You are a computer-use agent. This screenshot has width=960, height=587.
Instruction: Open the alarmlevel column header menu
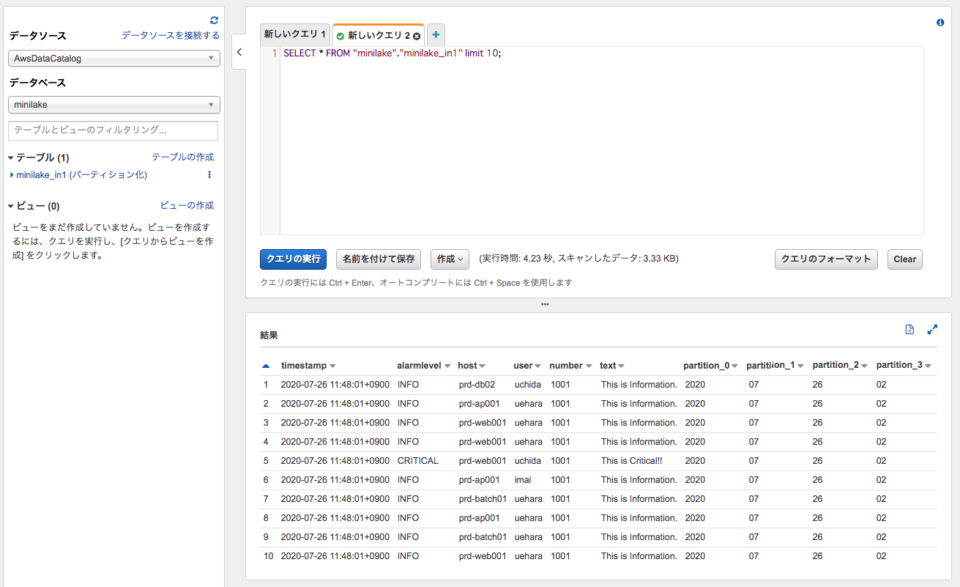point(448,366)
